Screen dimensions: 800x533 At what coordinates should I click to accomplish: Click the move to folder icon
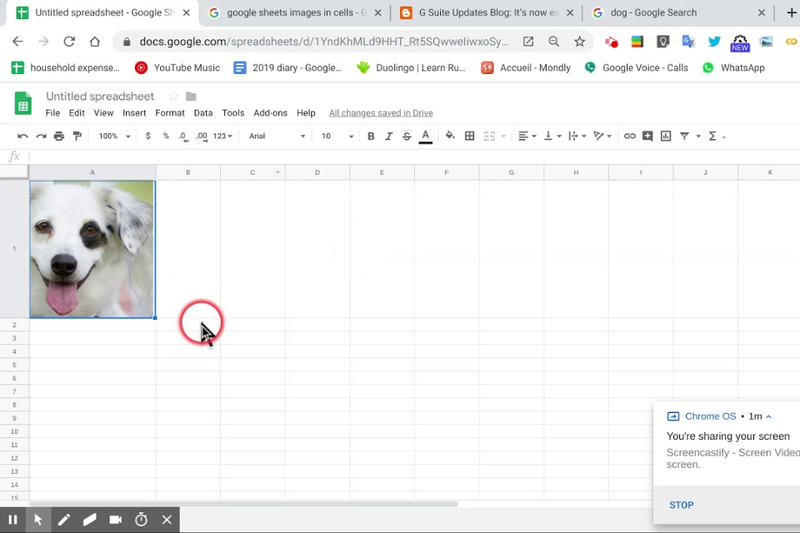(191, 96)
